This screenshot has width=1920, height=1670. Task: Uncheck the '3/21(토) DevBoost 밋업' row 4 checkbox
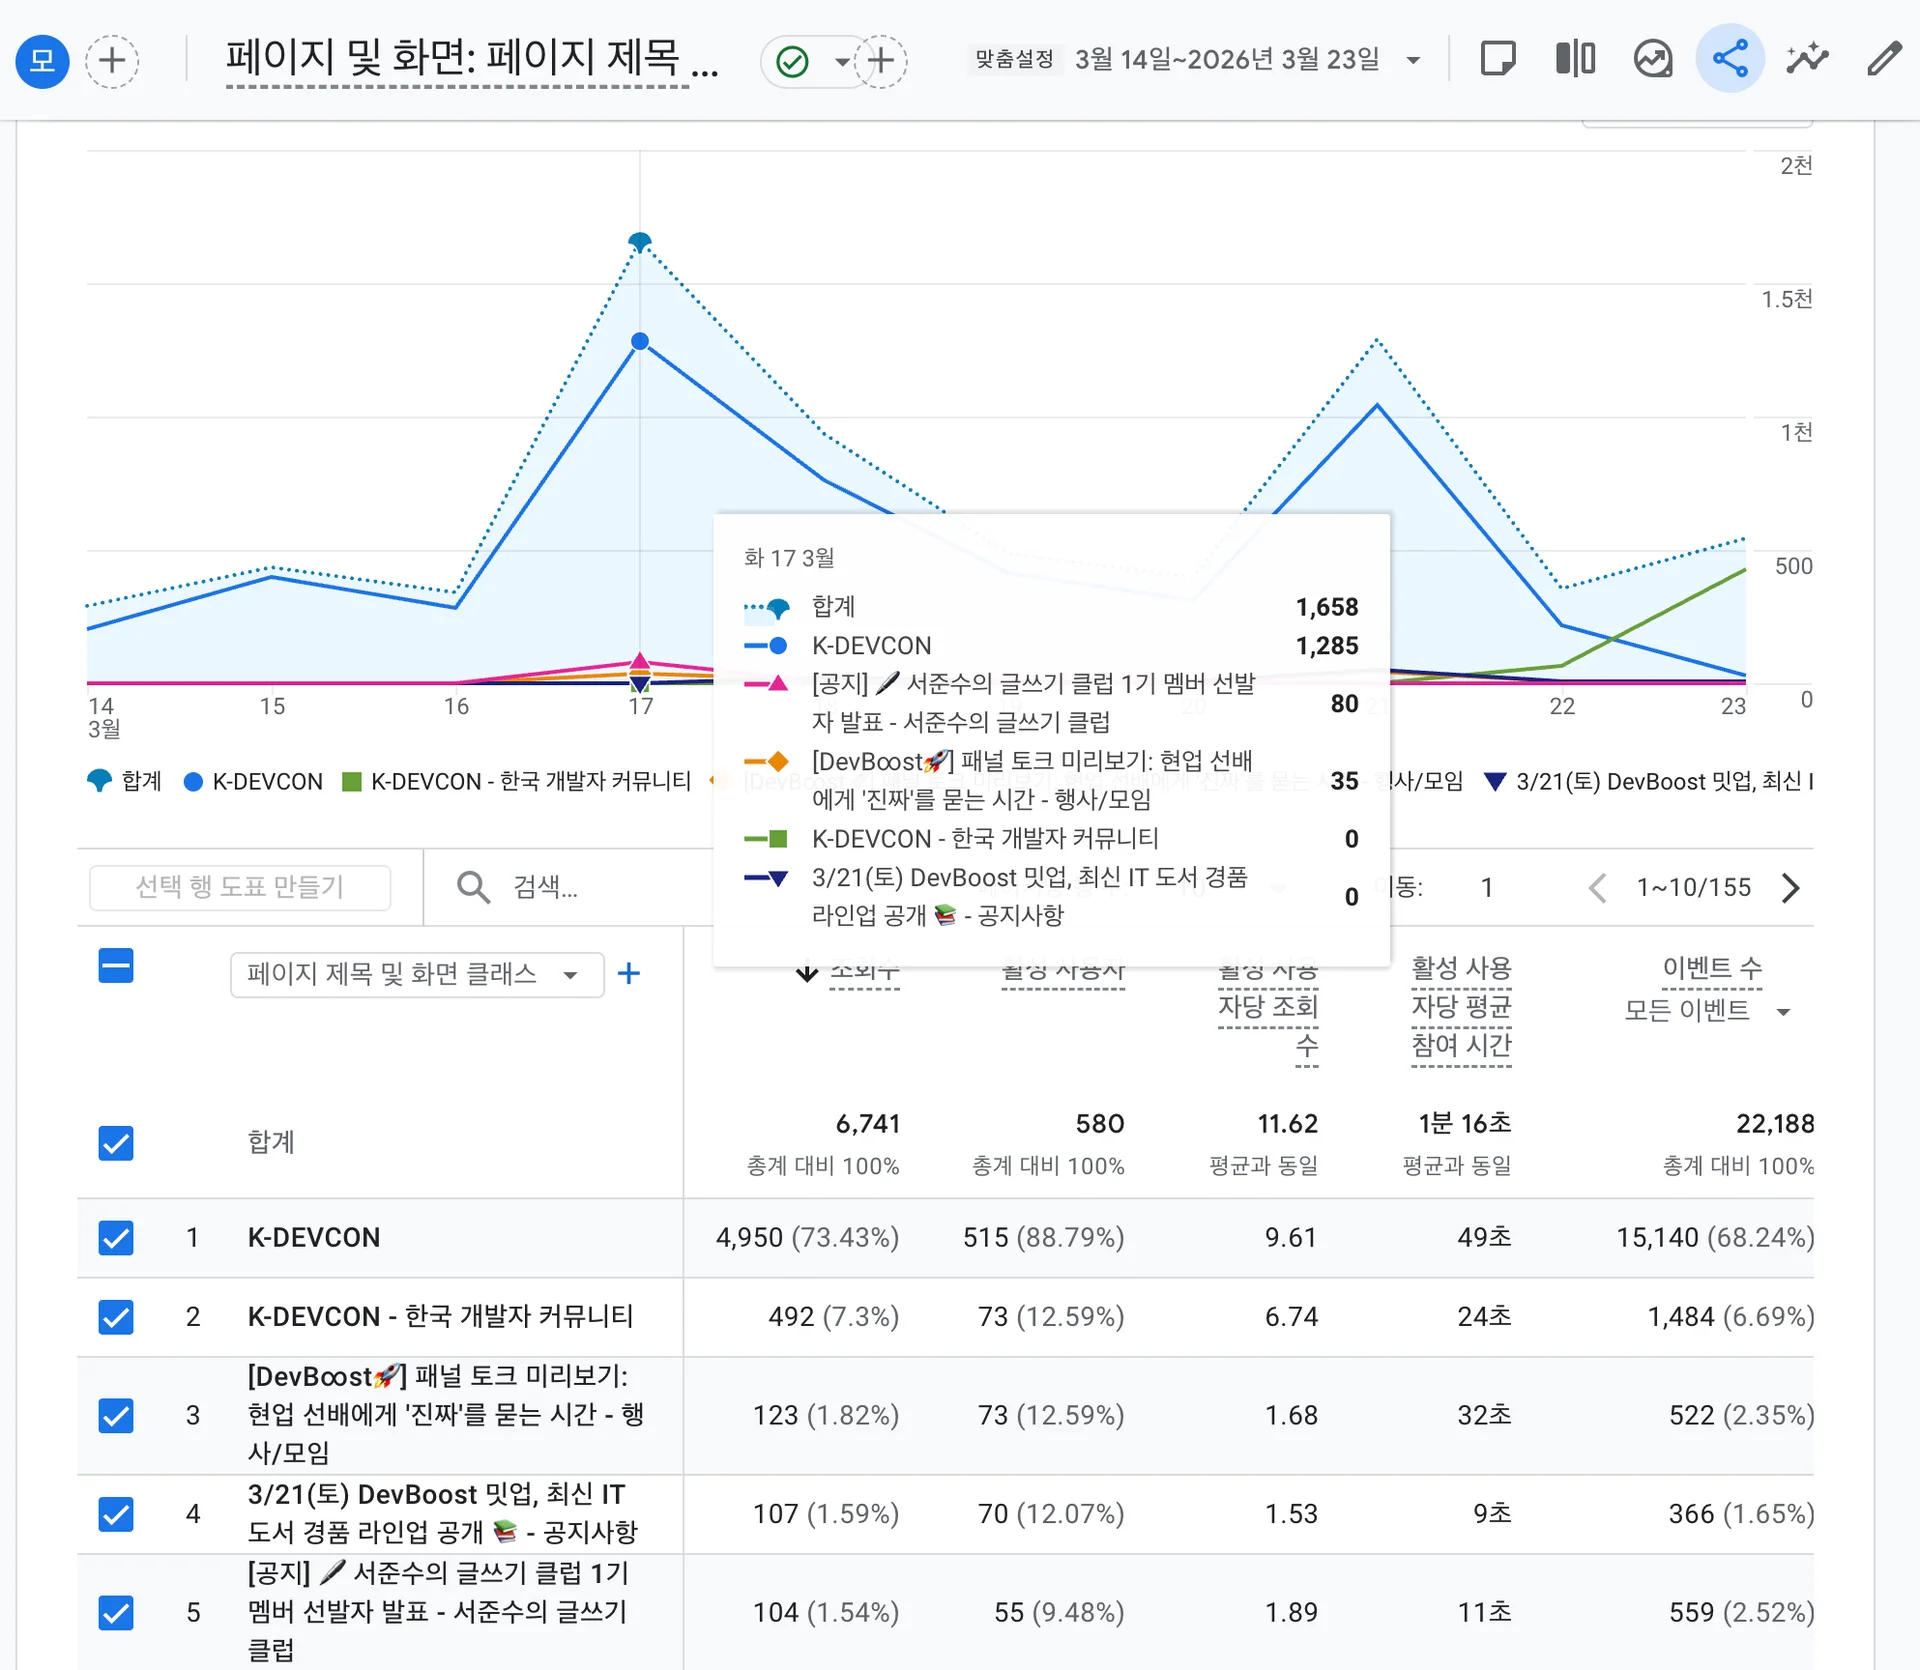pos(116,1514)
